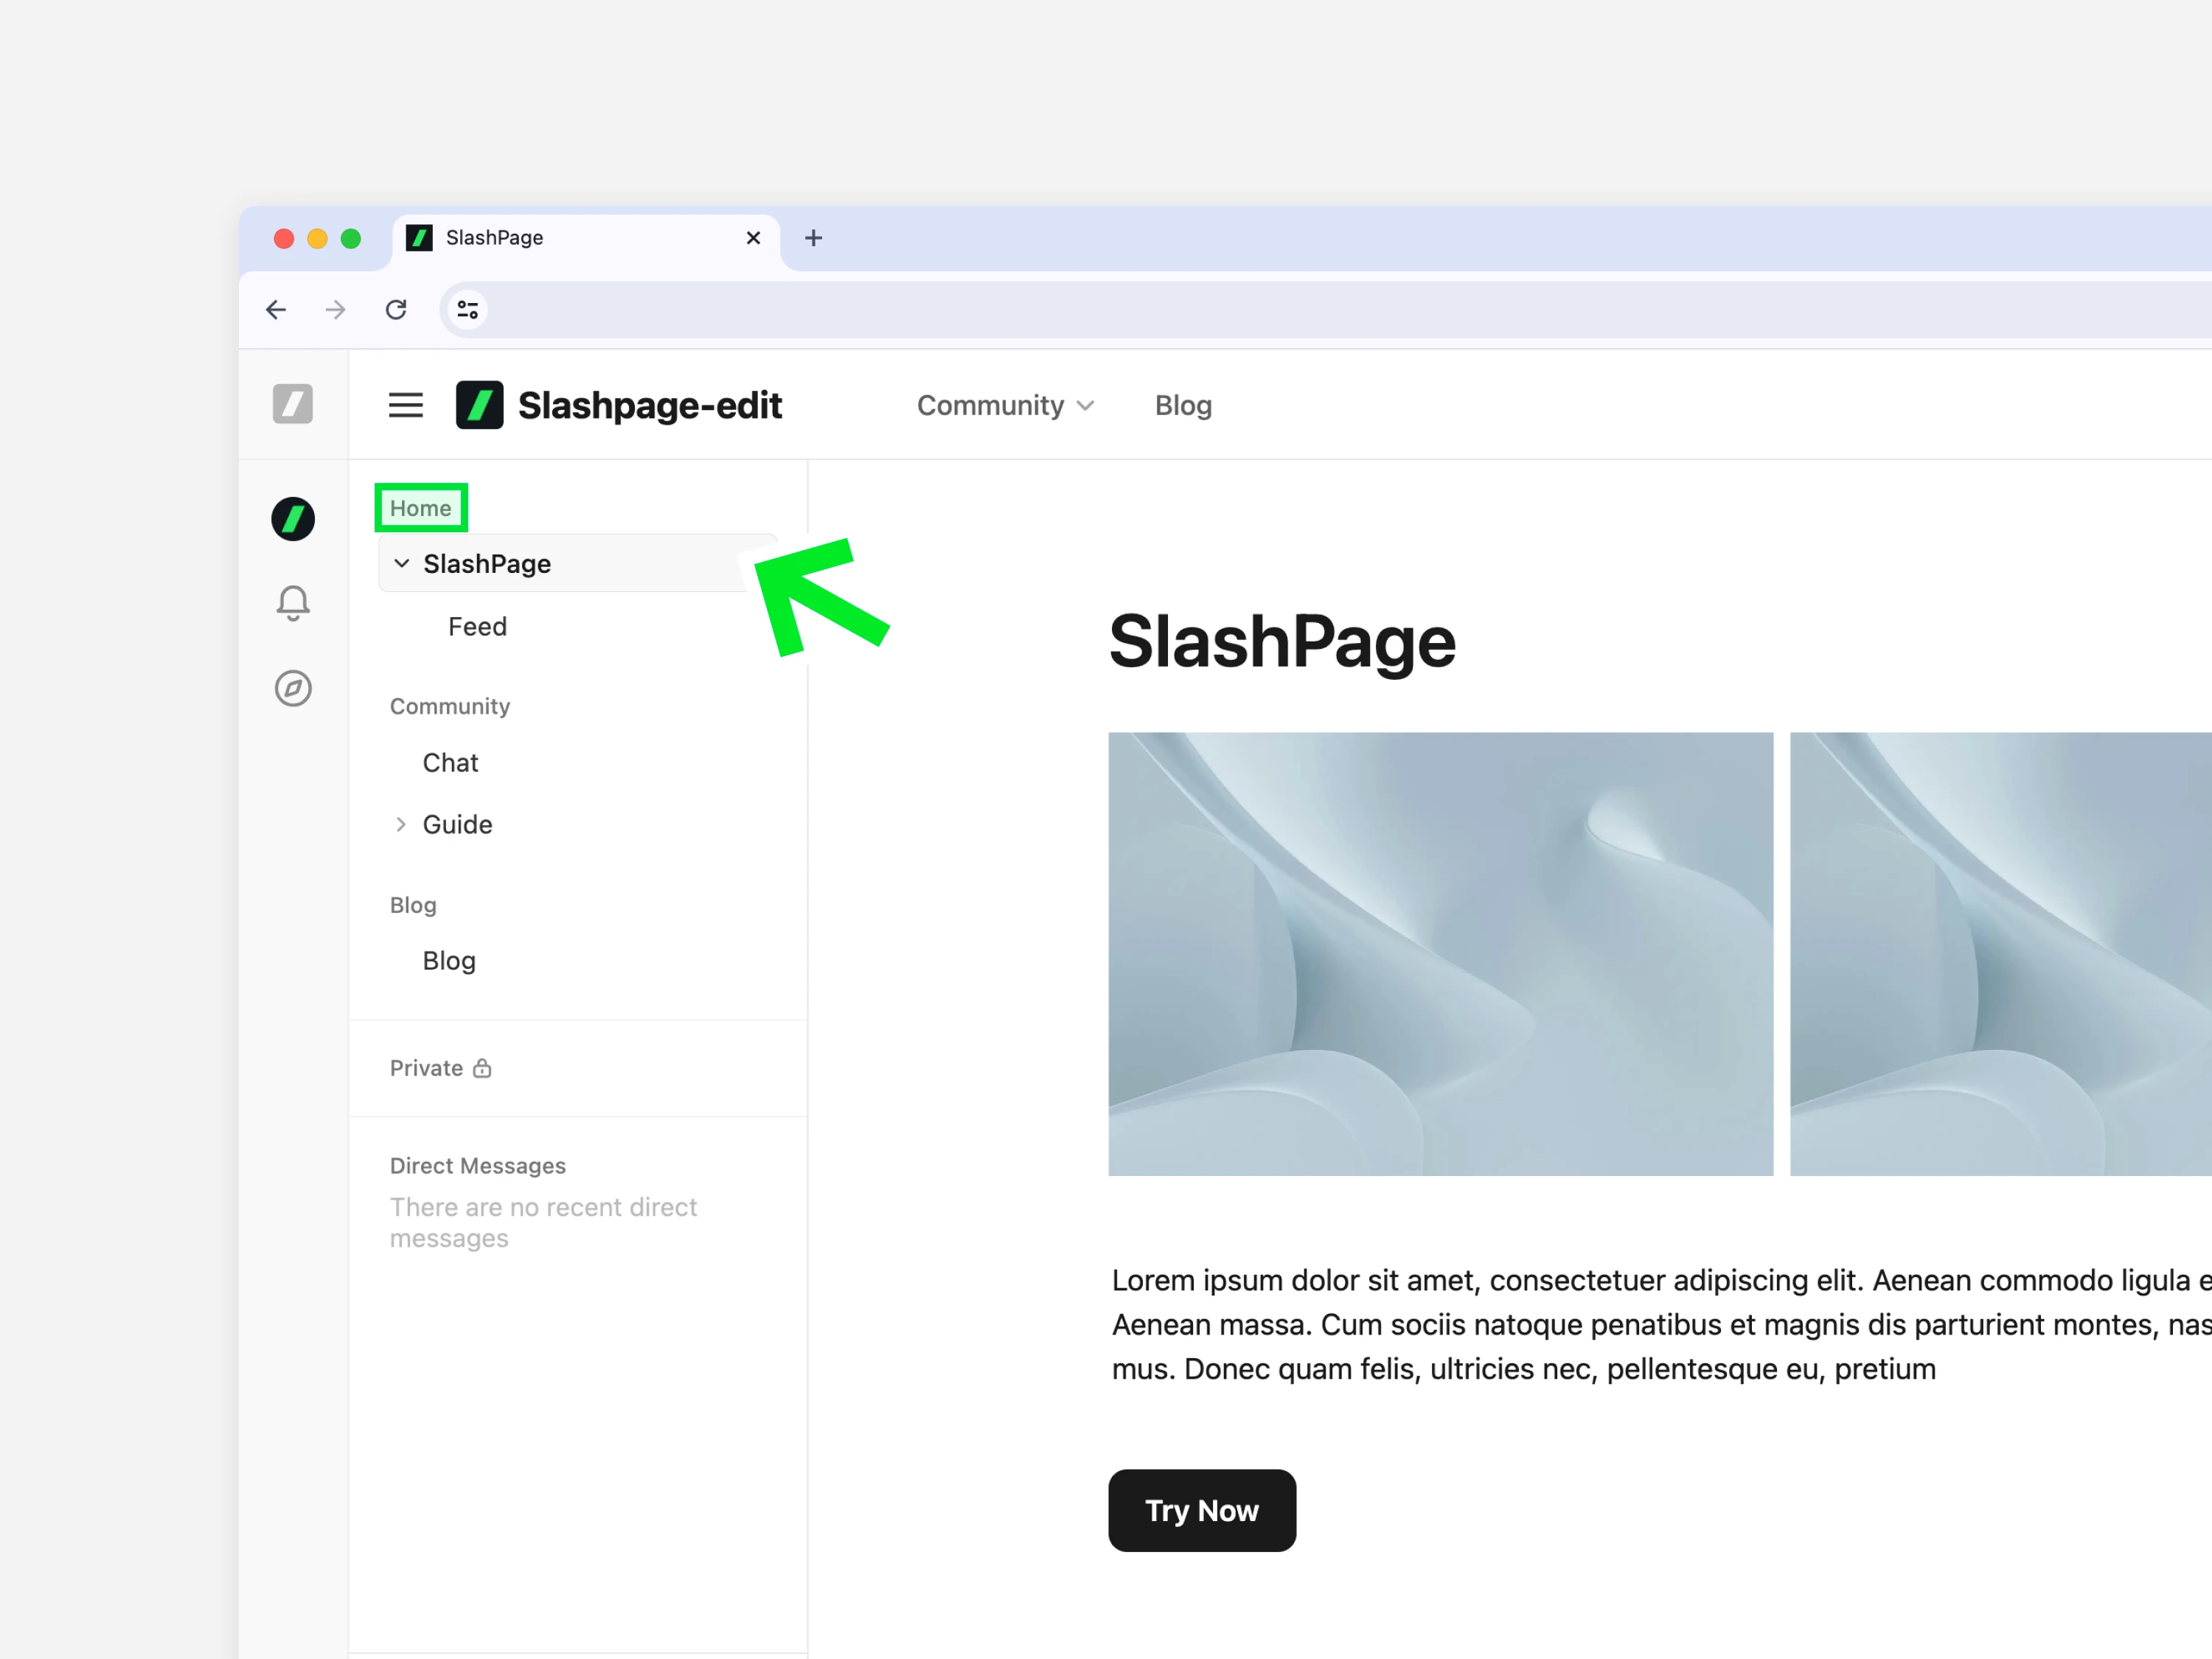The image size is (2212, 1659).
Task: Click Direct Messages header
Action: [x=478, y=1166]
